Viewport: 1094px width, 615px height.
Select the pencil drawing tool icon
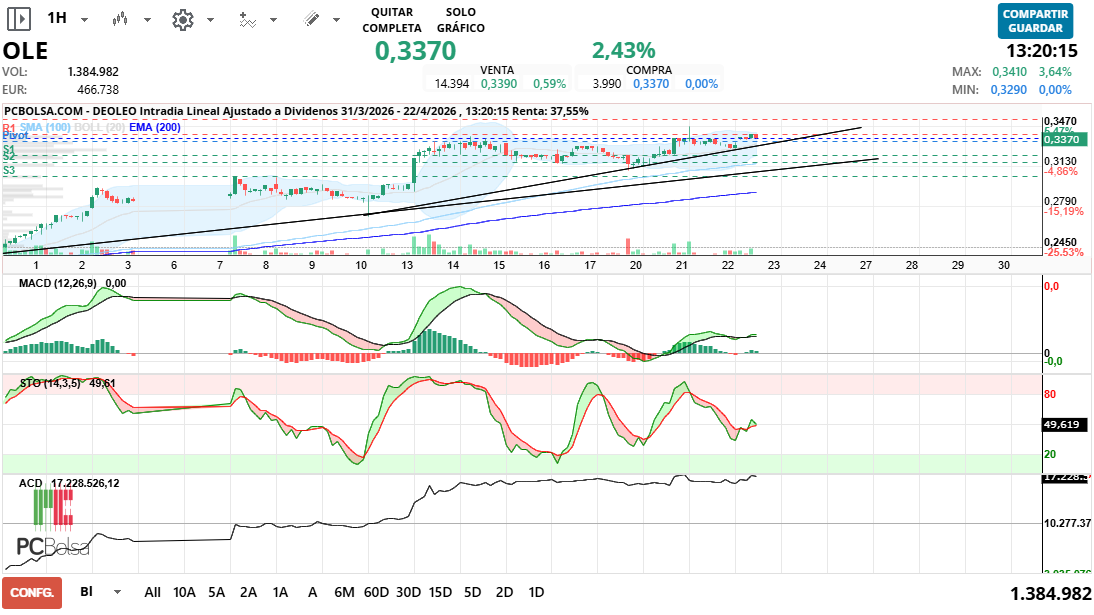pos(310,19)
